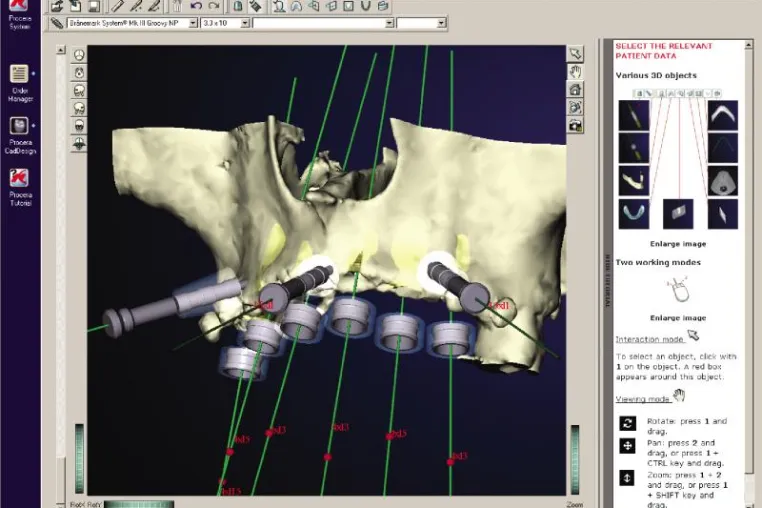Click the undo arrow in toolbar
762x508 pixels.
[x=196, y=6]
